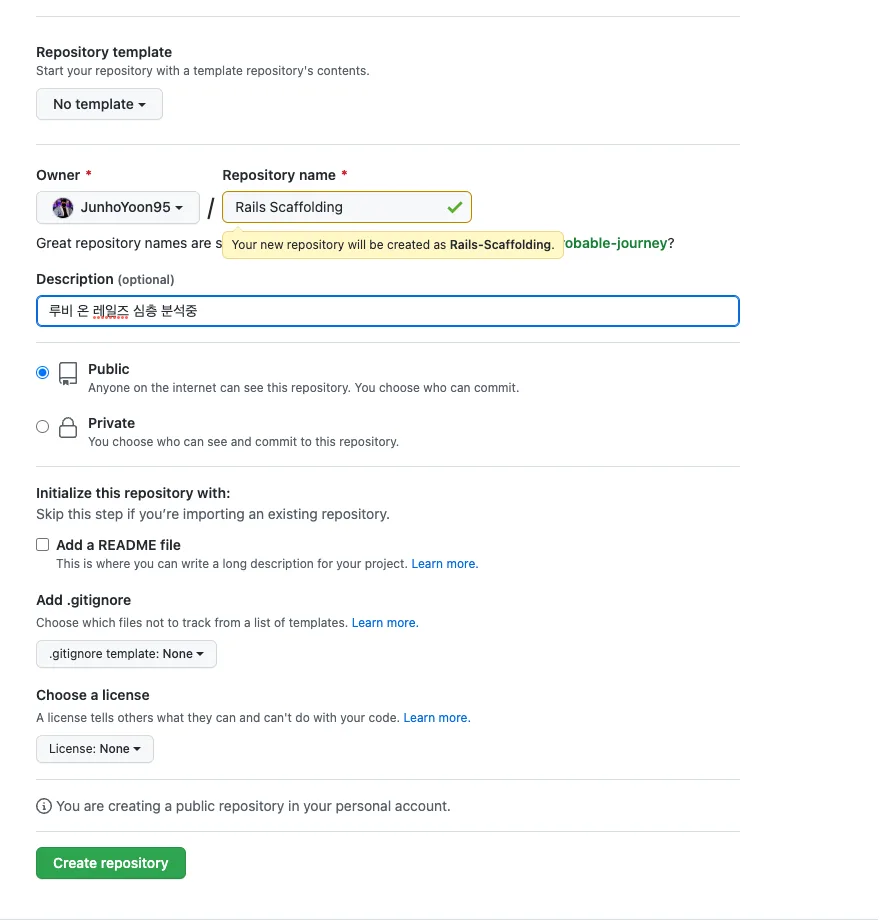Click the info circle icon near account notice
Viewport: 890px width, 920px height.
tap(44, 806)
